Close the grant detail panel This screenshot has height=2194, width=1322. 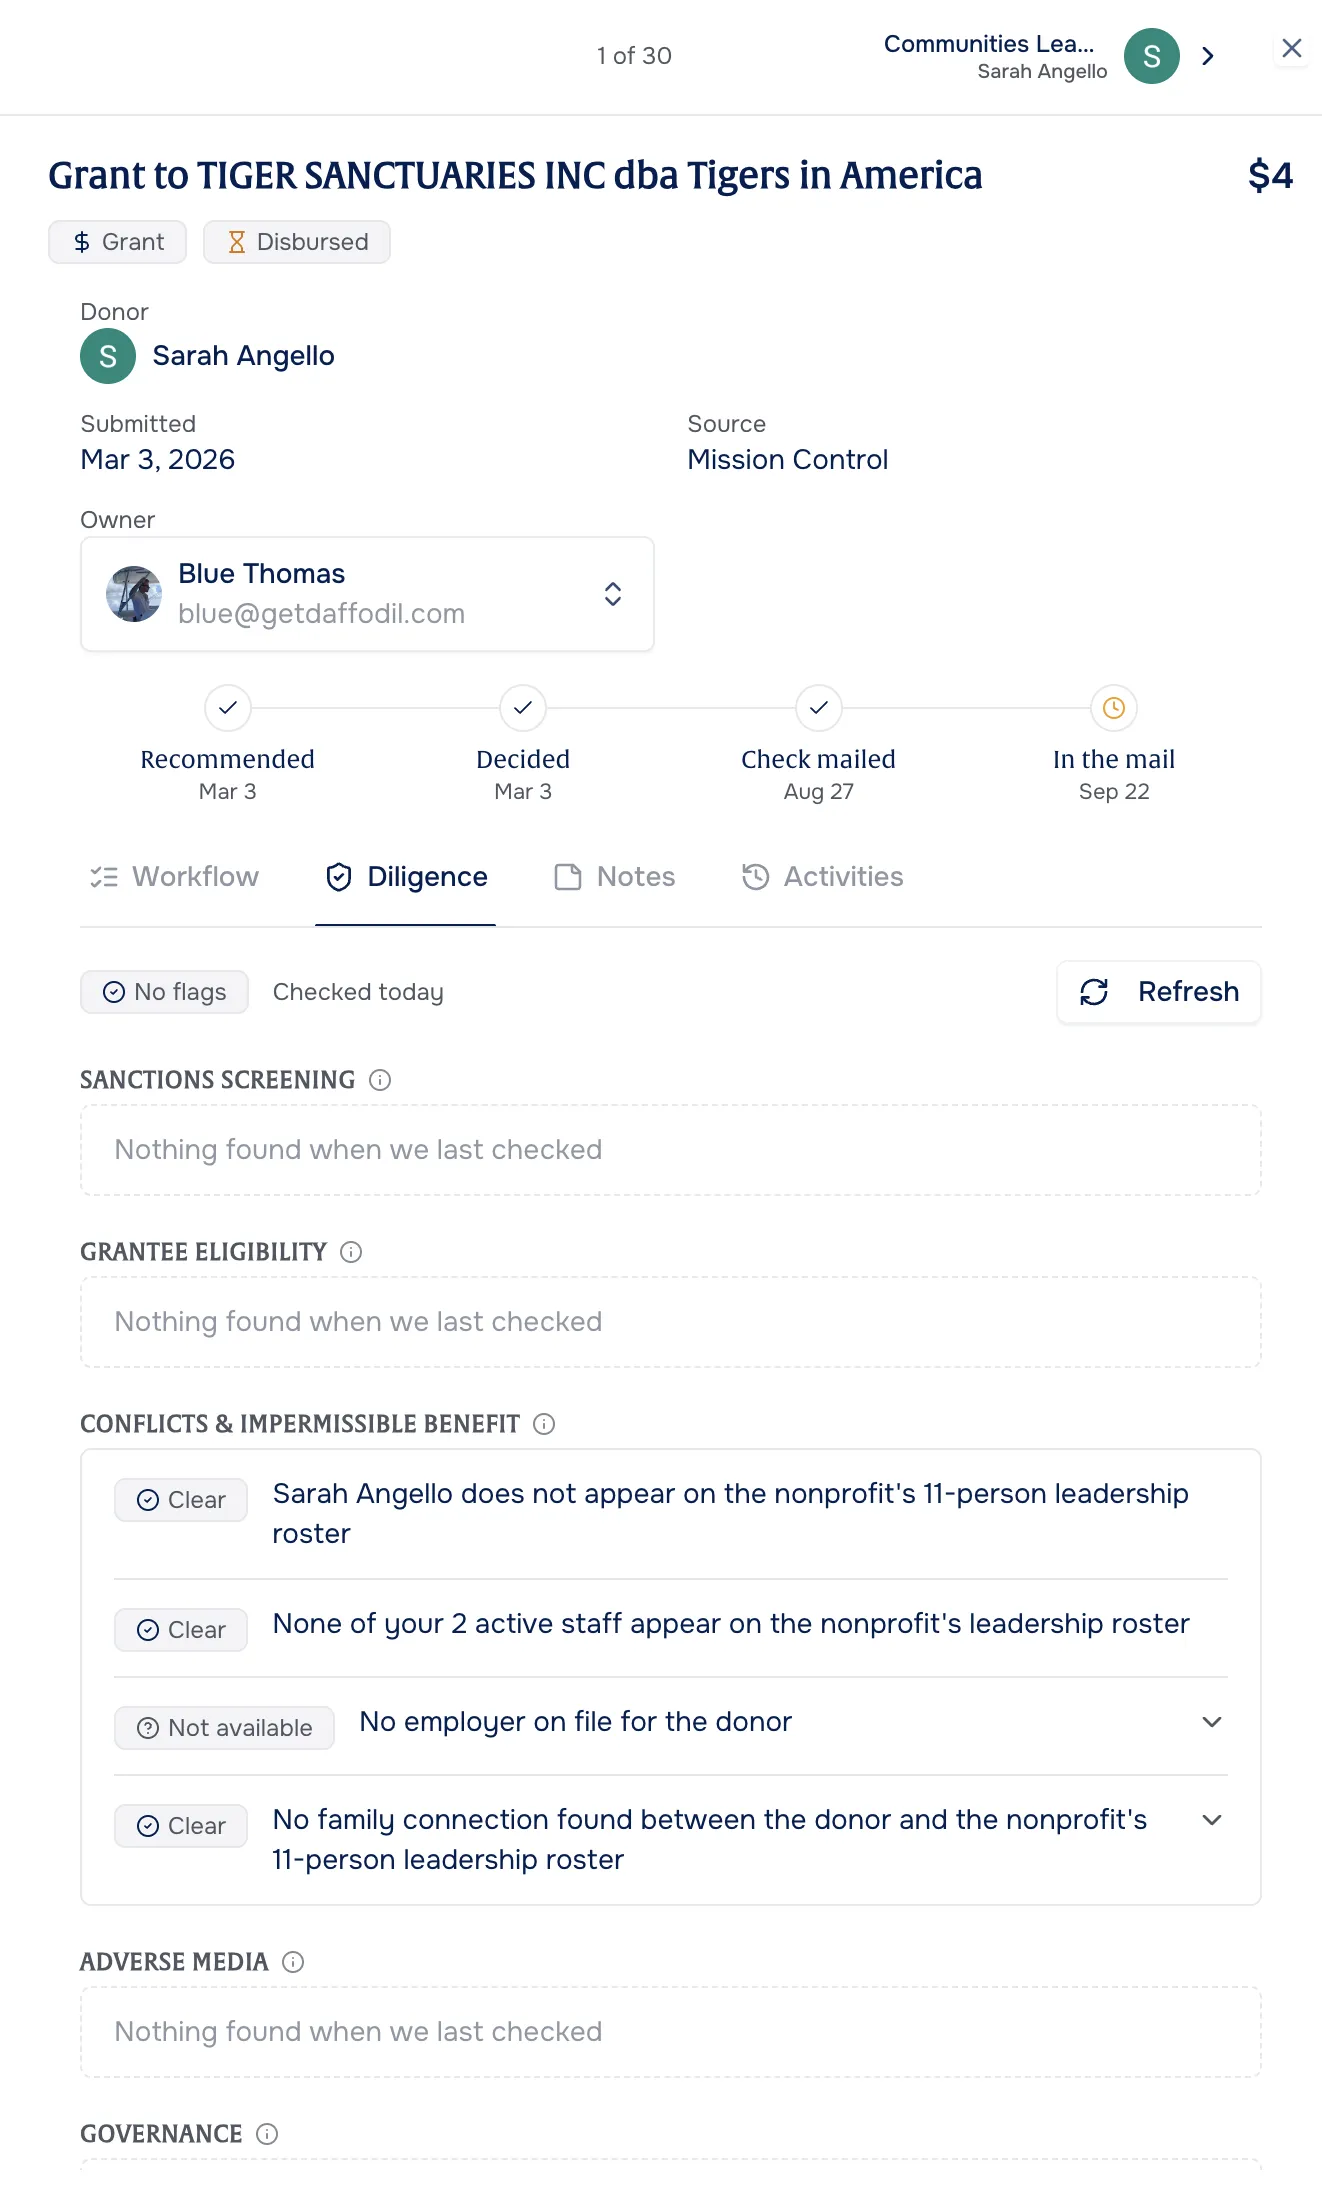point(1292,48)
